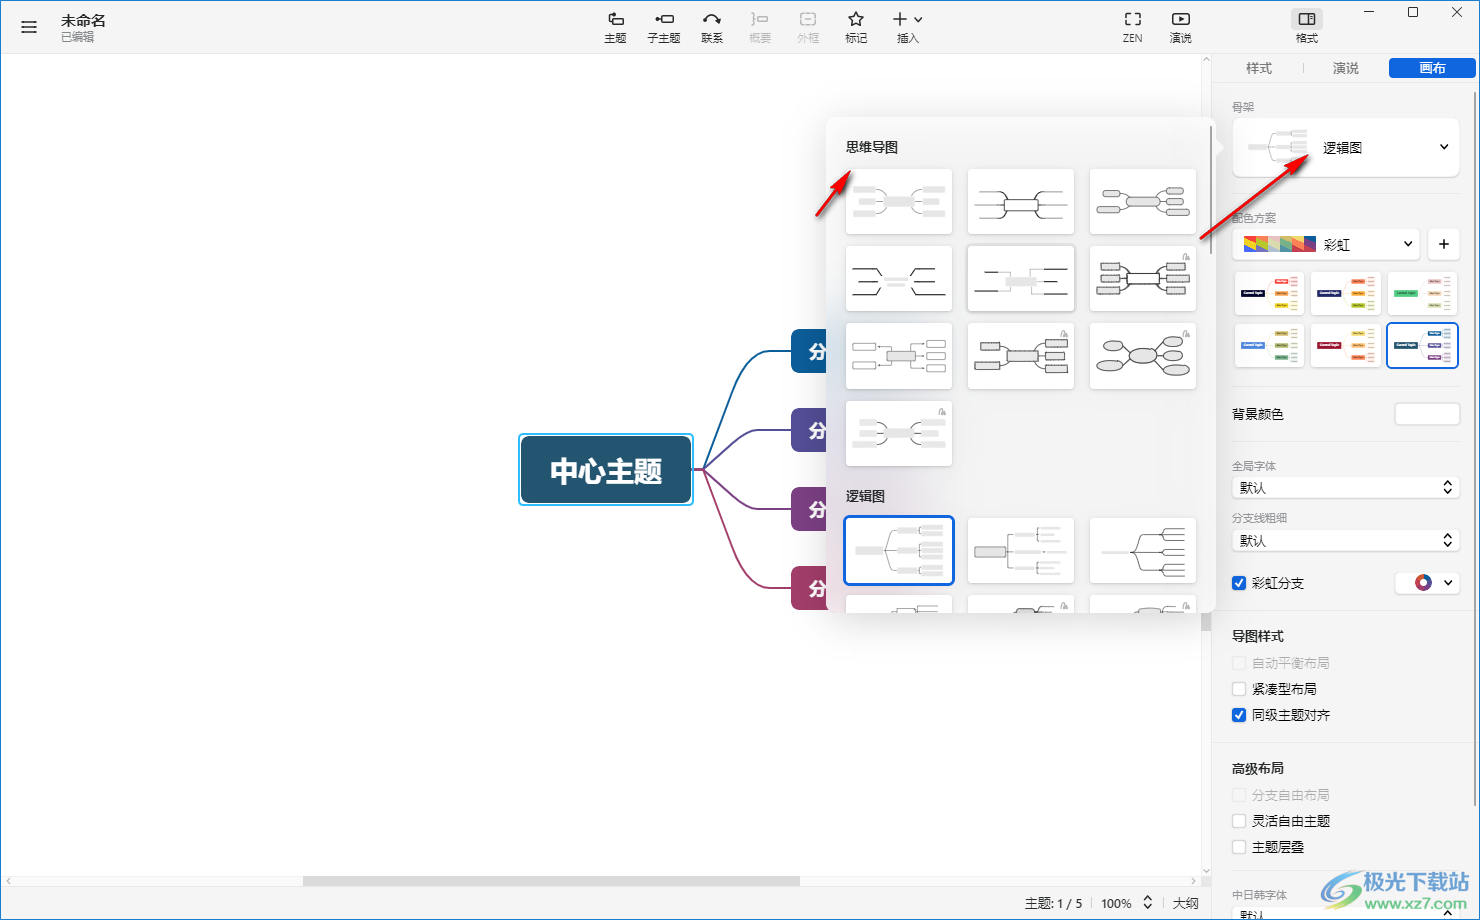This screenshot has width=1480, height=920.
Task: Toggle the 同级主题对齐 checkbox
Action: tap(1239, 715)
